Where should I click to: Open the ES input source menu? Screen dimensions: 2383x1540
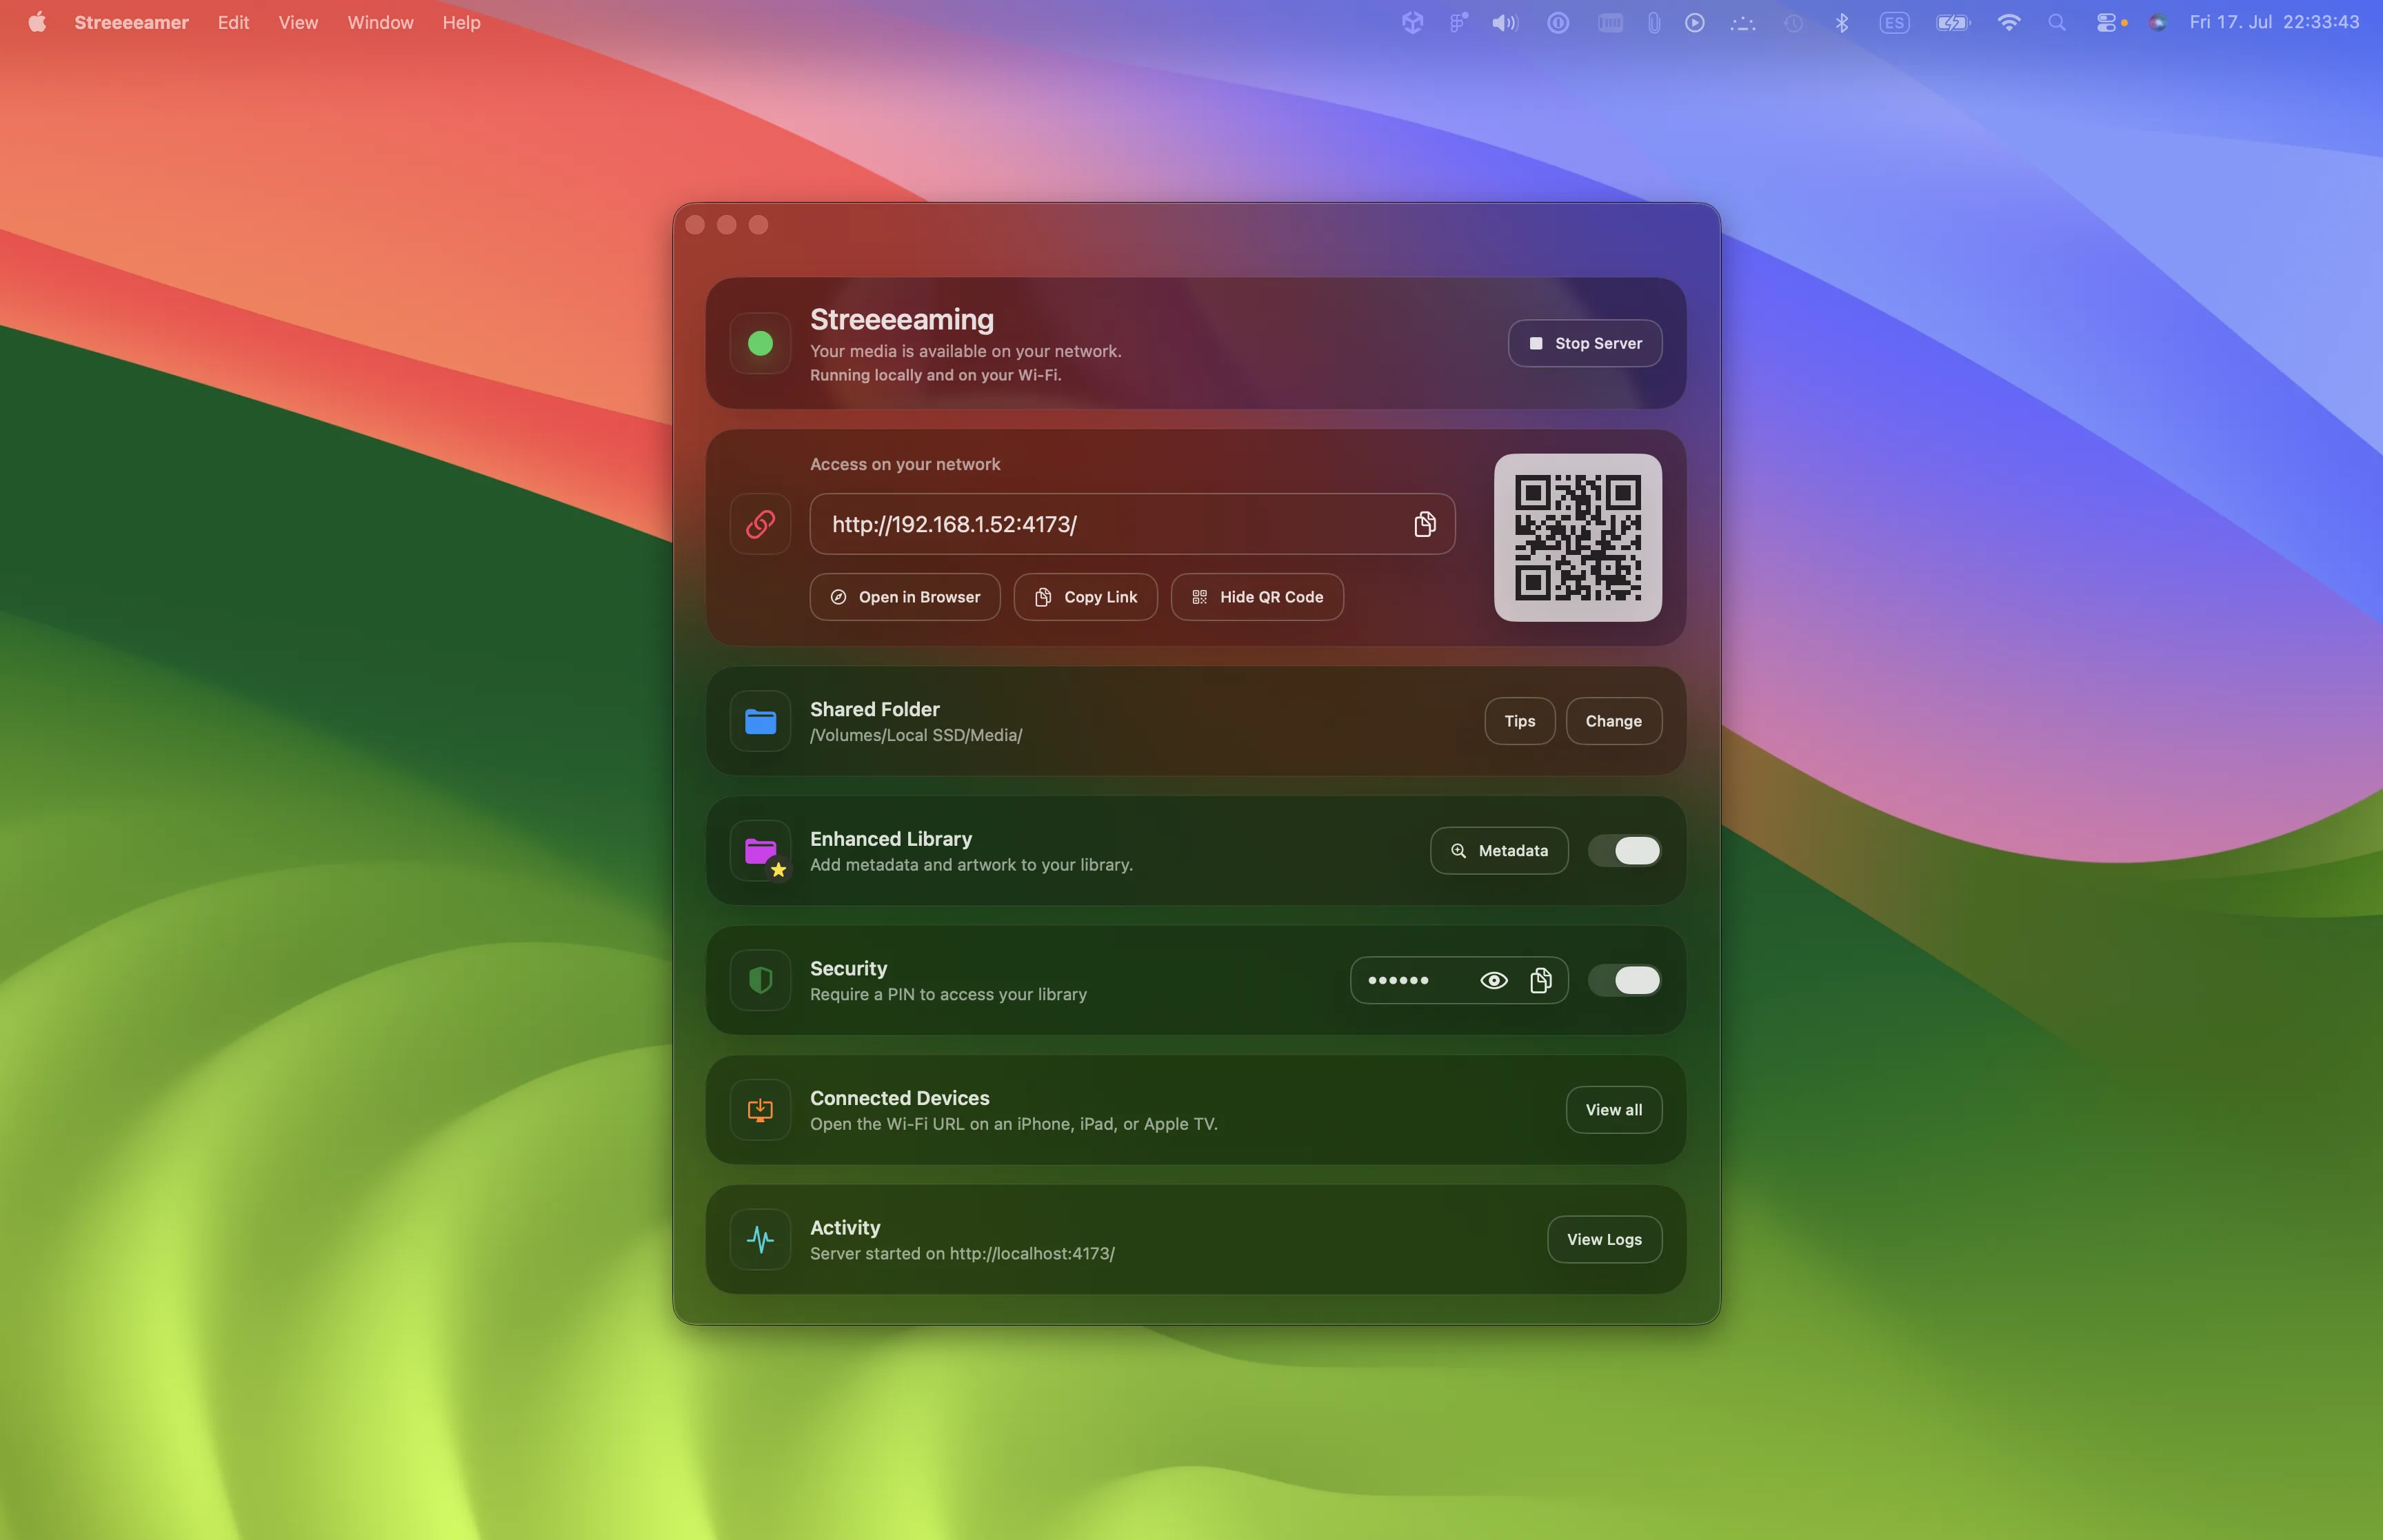point(1894,22)
